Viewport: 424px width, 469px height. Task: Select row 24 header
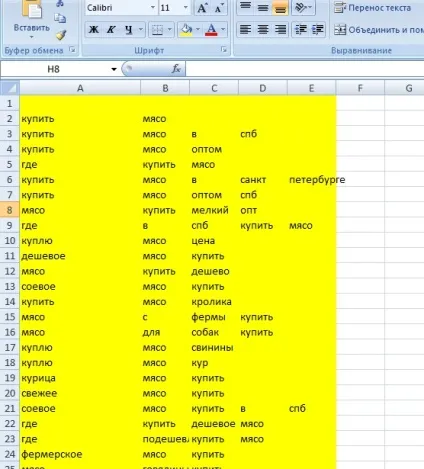[10, 454]
